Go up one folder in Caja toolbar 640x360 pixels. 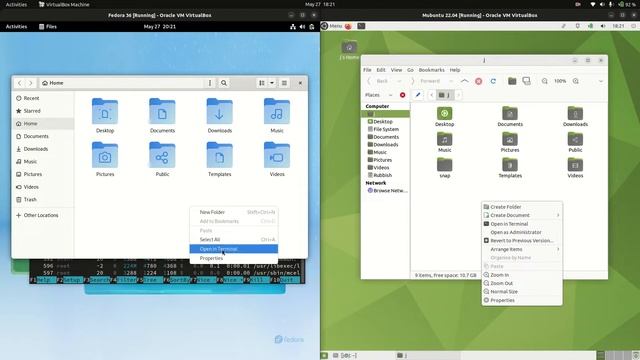click(464, 81)
